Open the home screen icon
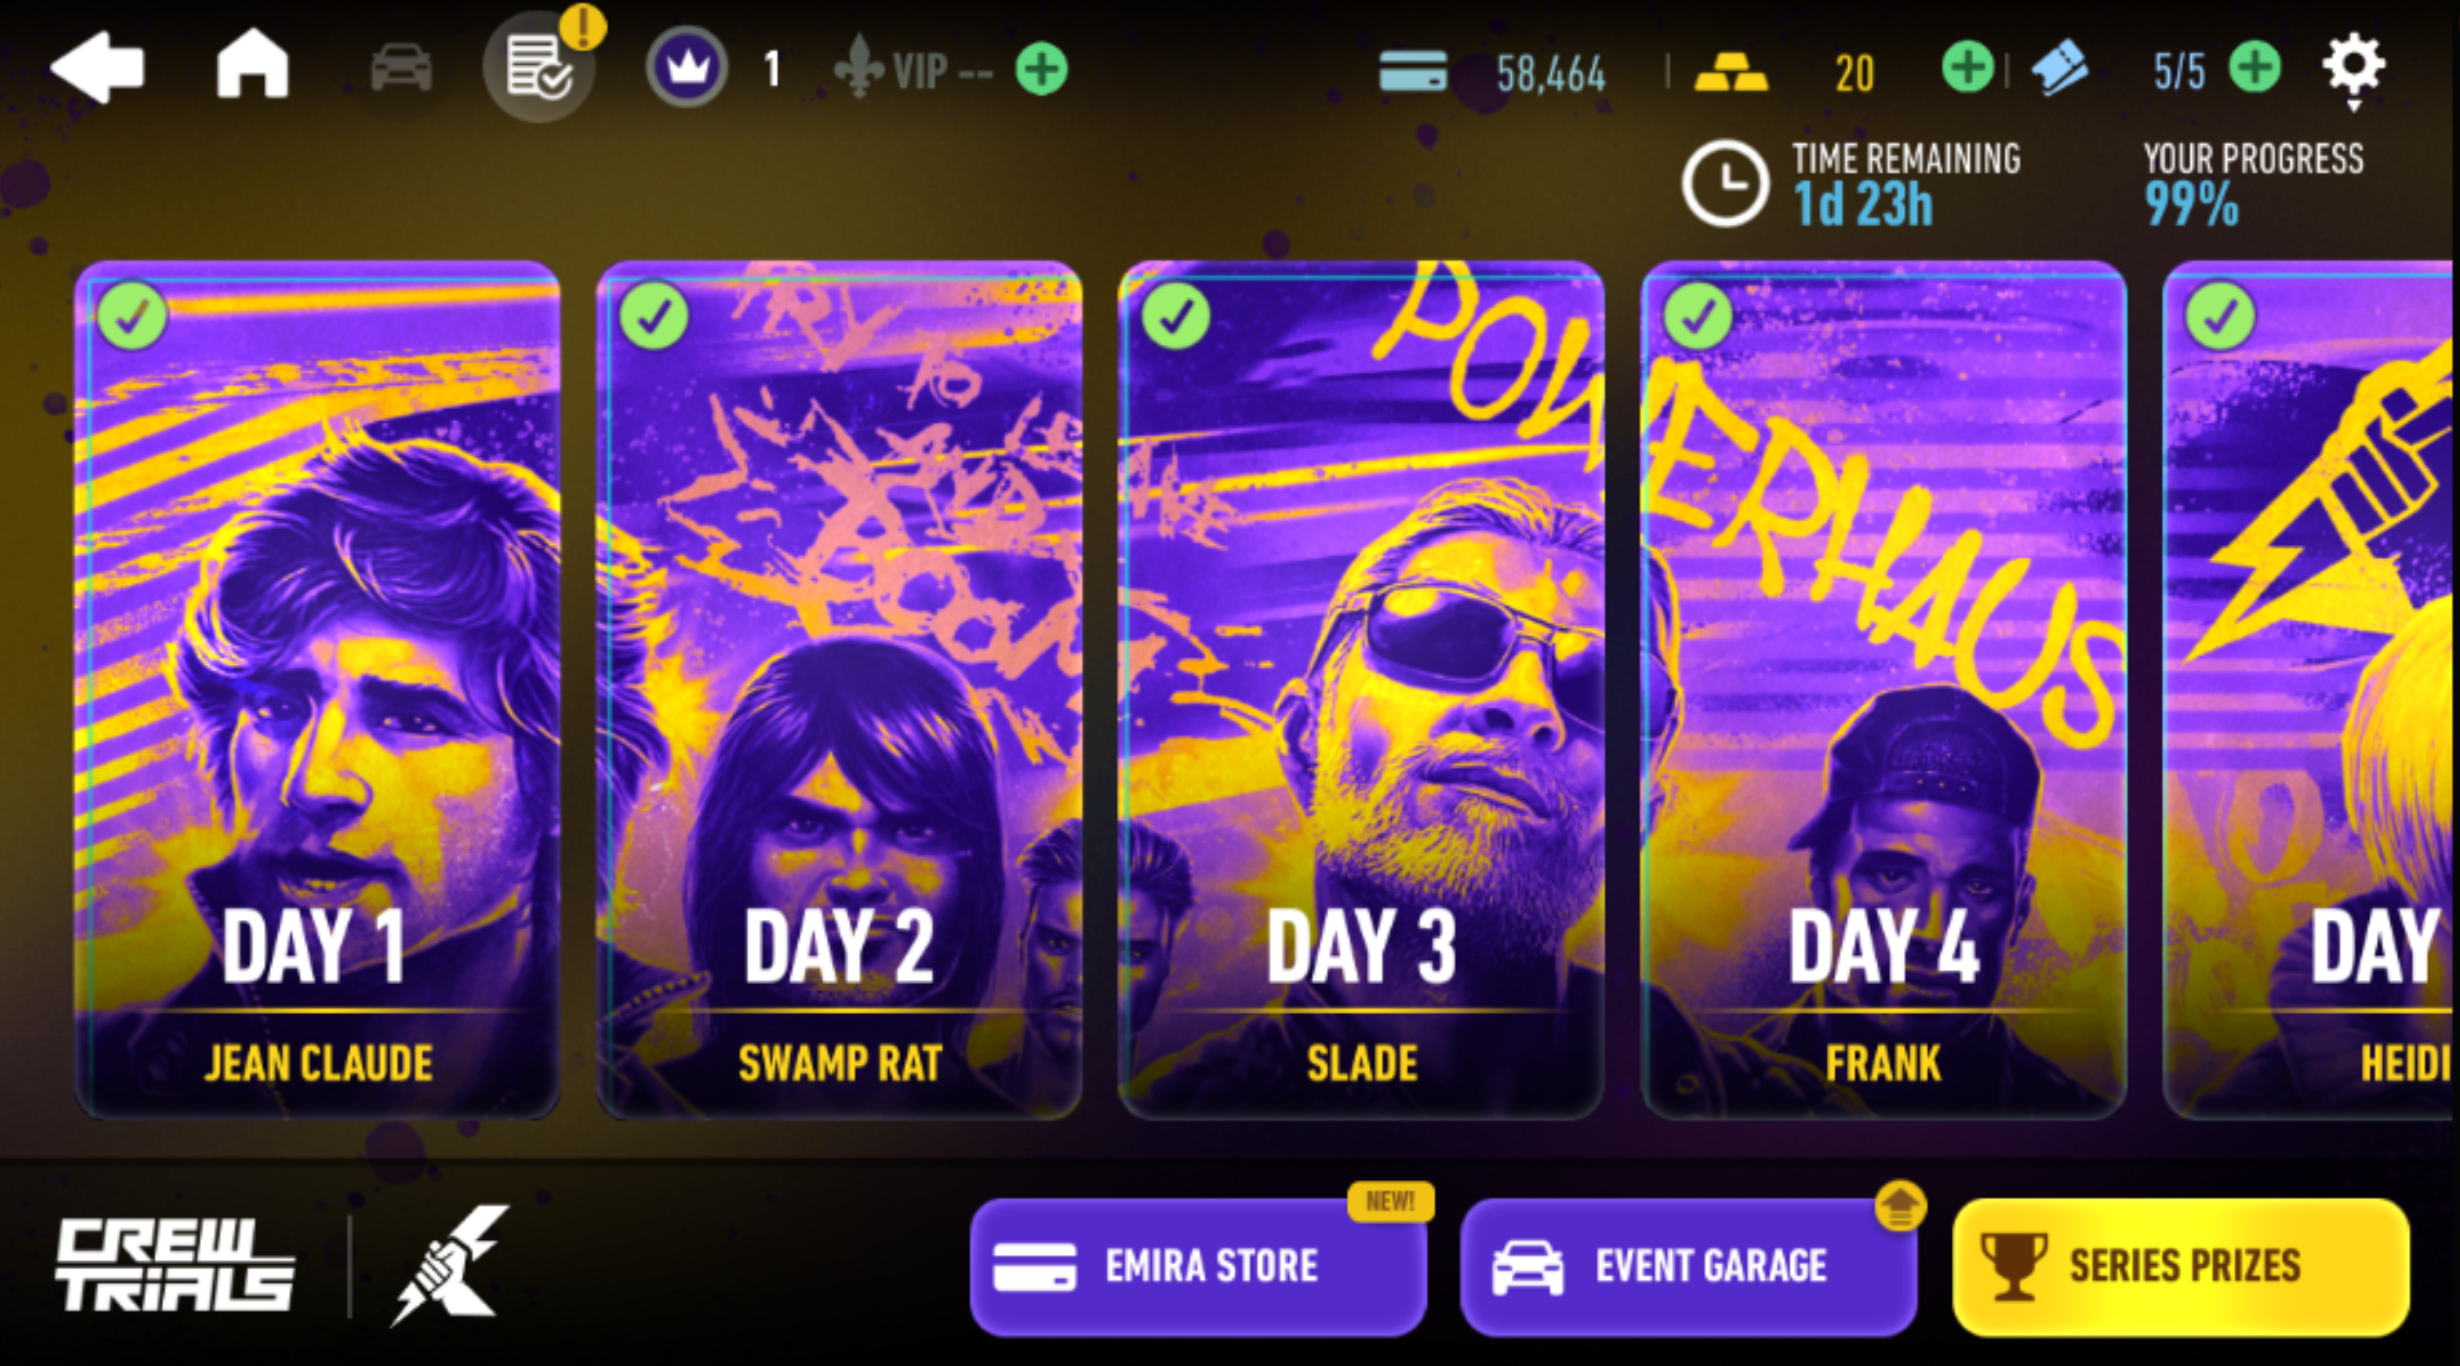 pos(252,64)
